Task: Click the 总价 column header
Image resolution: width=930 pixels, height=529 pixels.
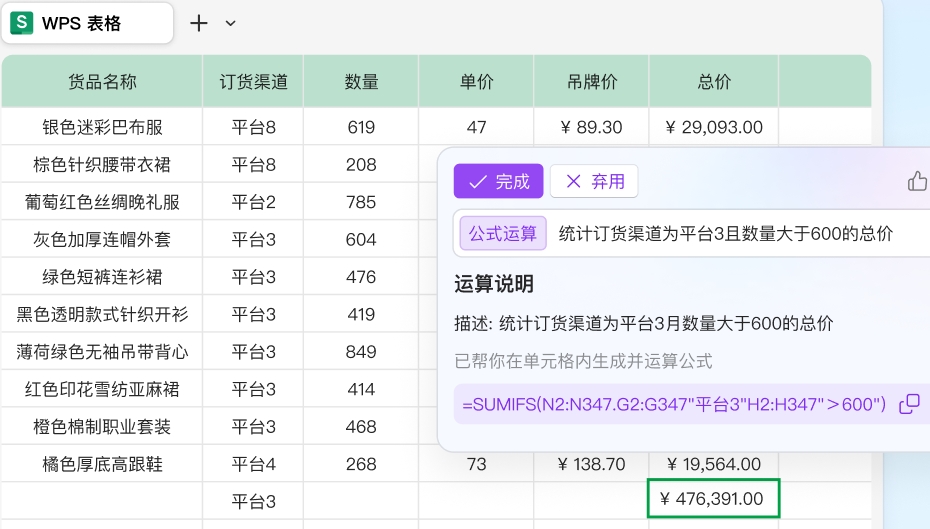Action: (x=714, y=82)
